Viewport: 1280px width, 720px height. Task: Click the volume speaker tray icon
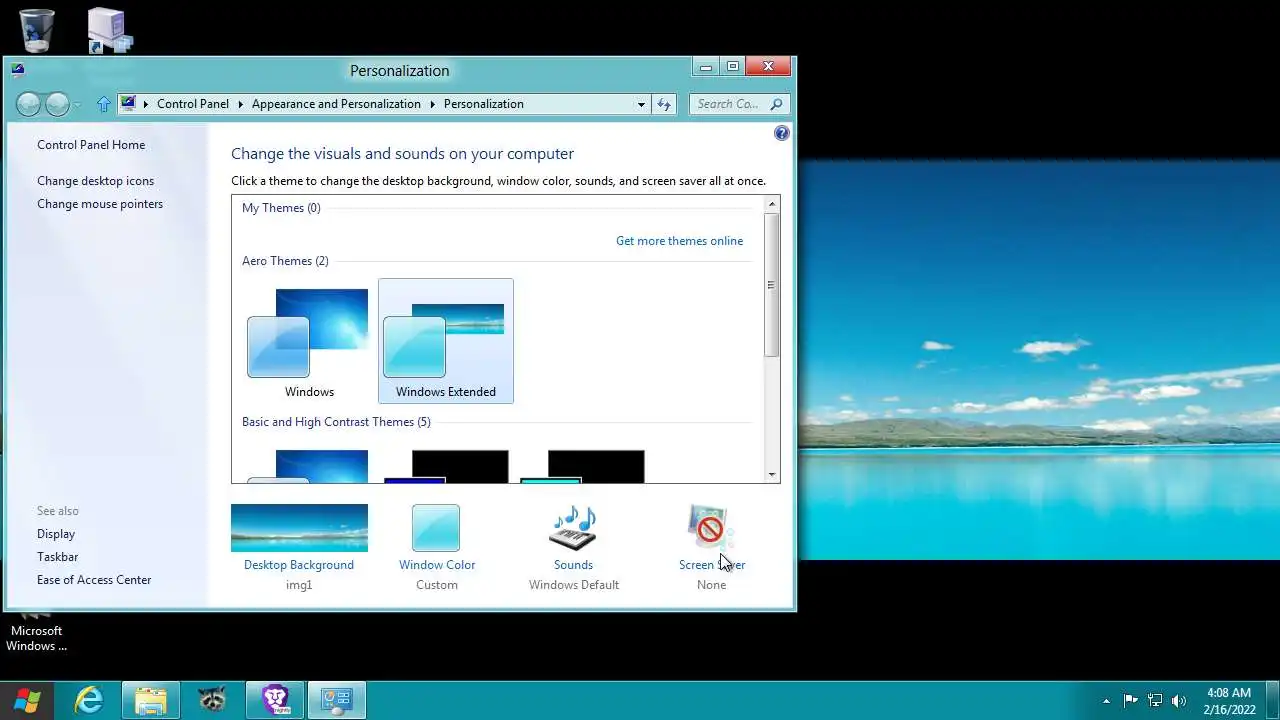(1179, 701)
